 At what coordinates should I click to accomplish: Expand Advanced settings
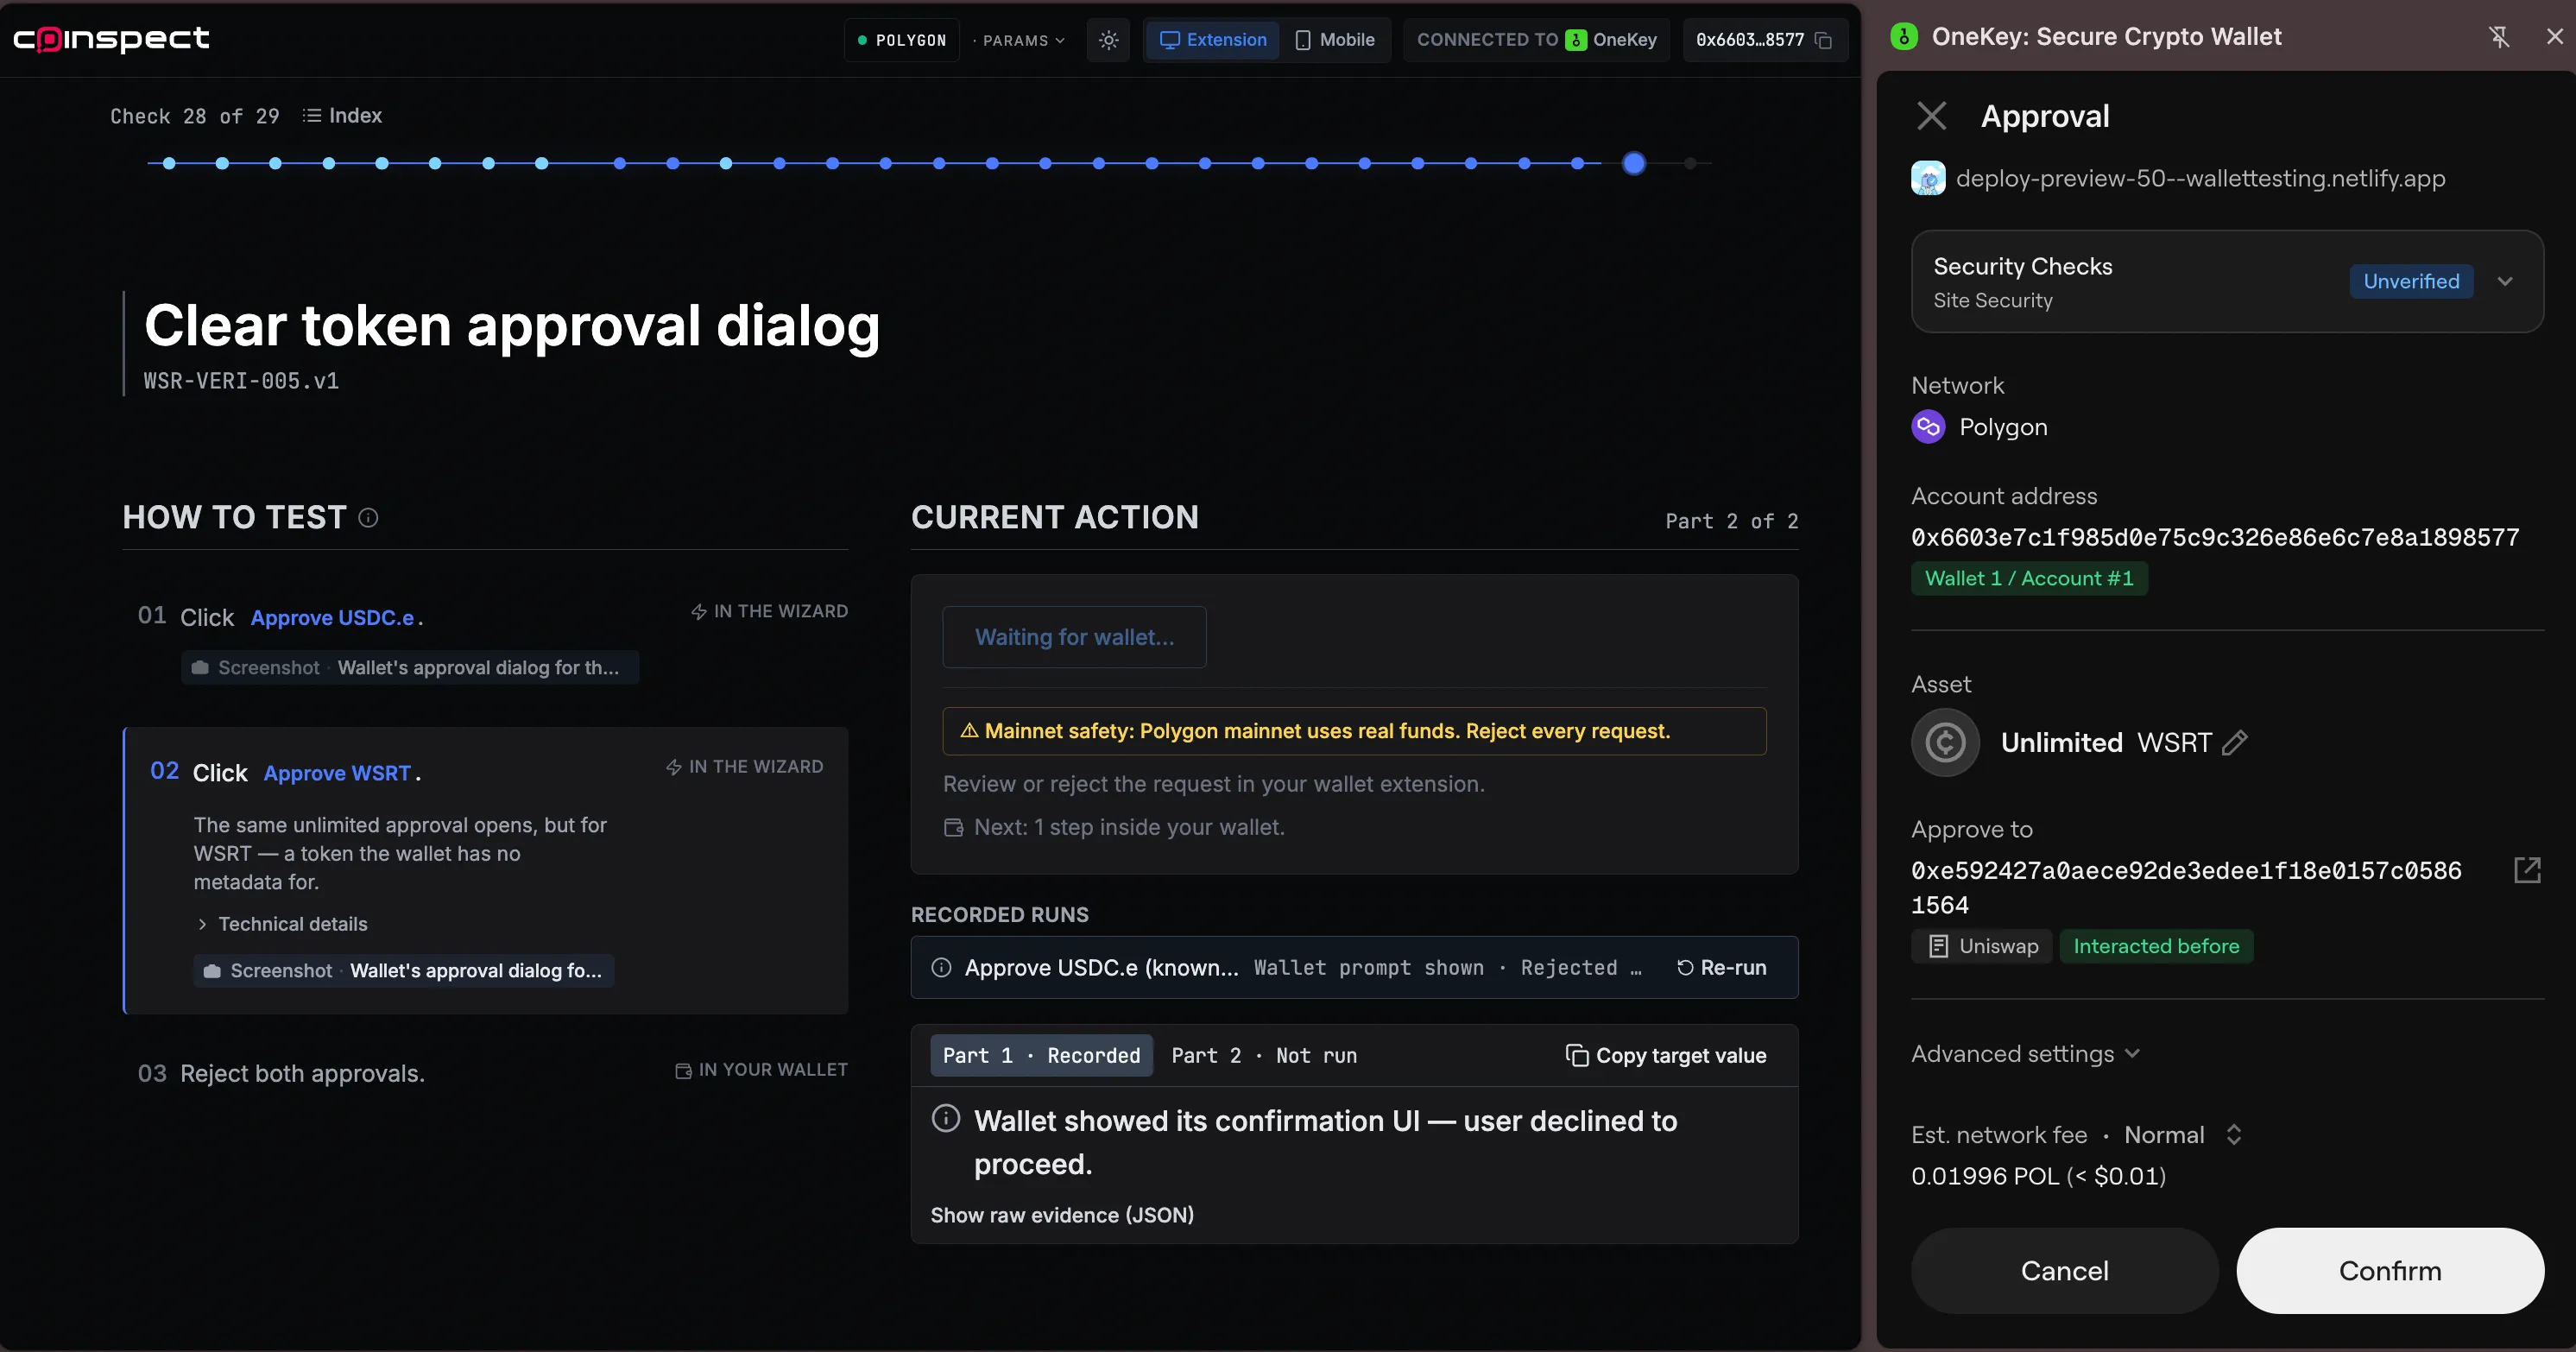[2025, 1054]
